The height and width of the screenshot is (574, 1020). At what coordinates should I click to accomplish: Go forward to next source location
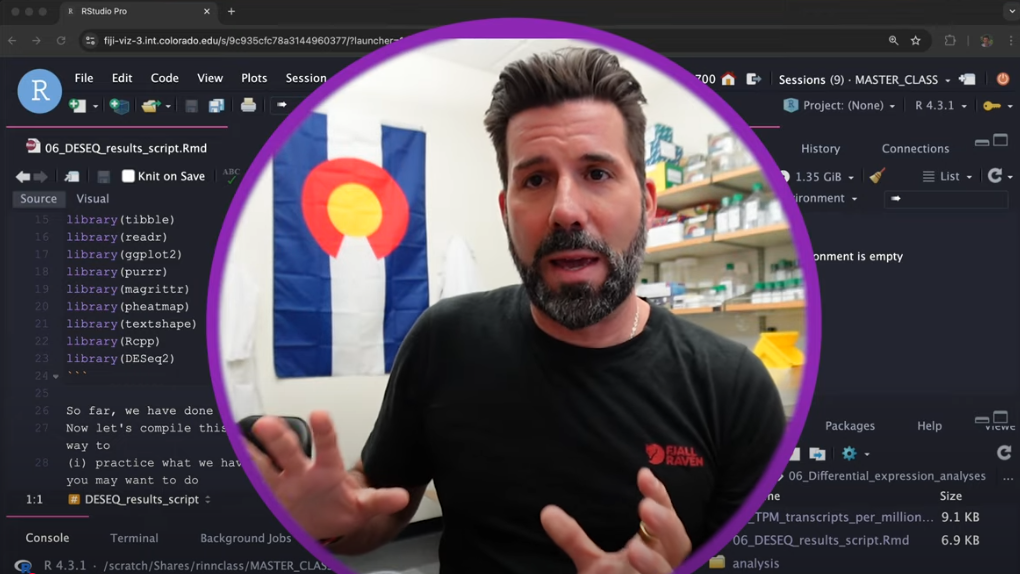[40, 176]
